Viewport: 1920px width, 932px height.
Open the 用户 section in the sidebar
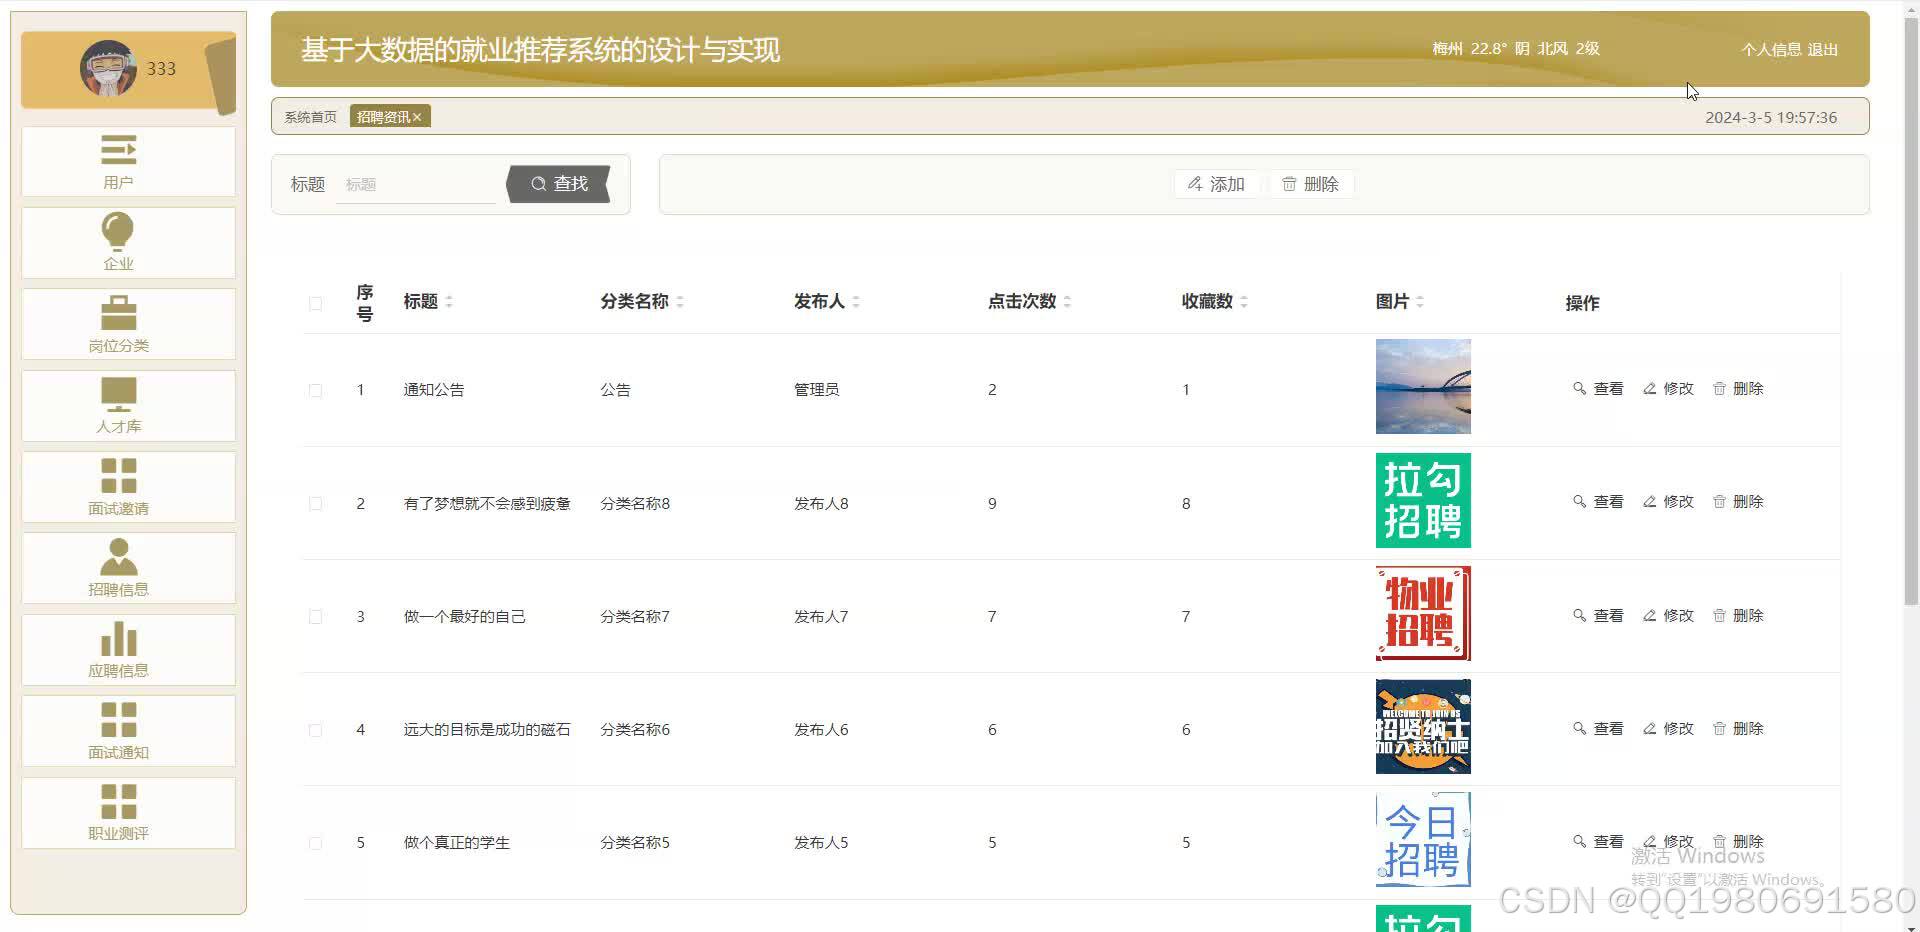(x=119, y=162)
